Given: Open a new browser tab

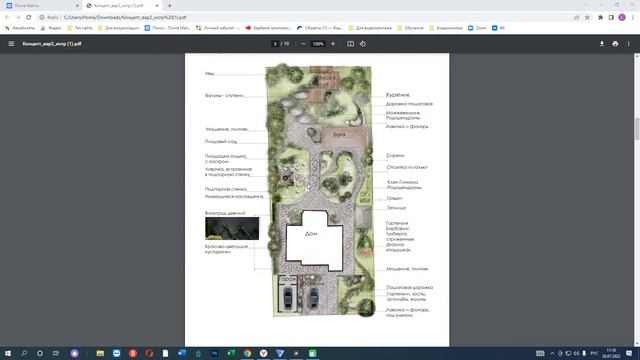Looking at the screenshot, I should [x=169, y=6].
